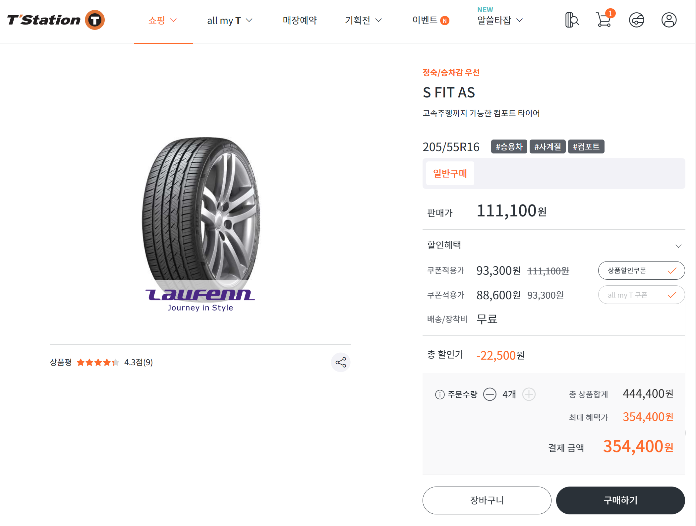Click the large 354,400원 payment amount
The image size is (696, 526).
(x=638, y=447)
